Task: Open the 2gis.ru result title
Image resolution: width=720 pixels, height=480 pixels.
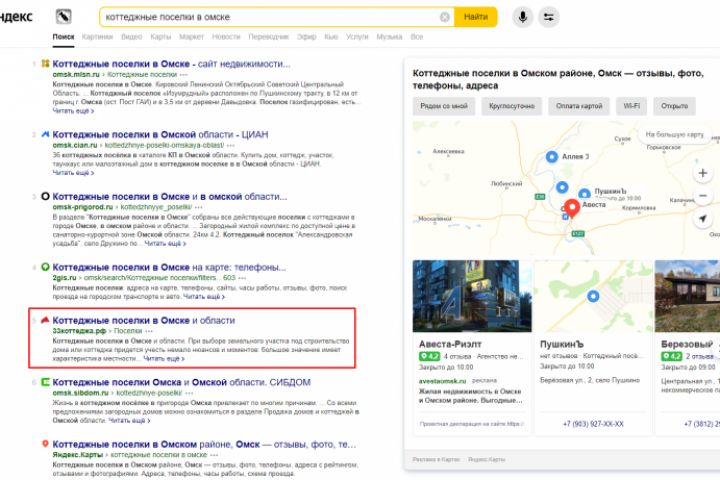Action: click(x=169, y=267)
